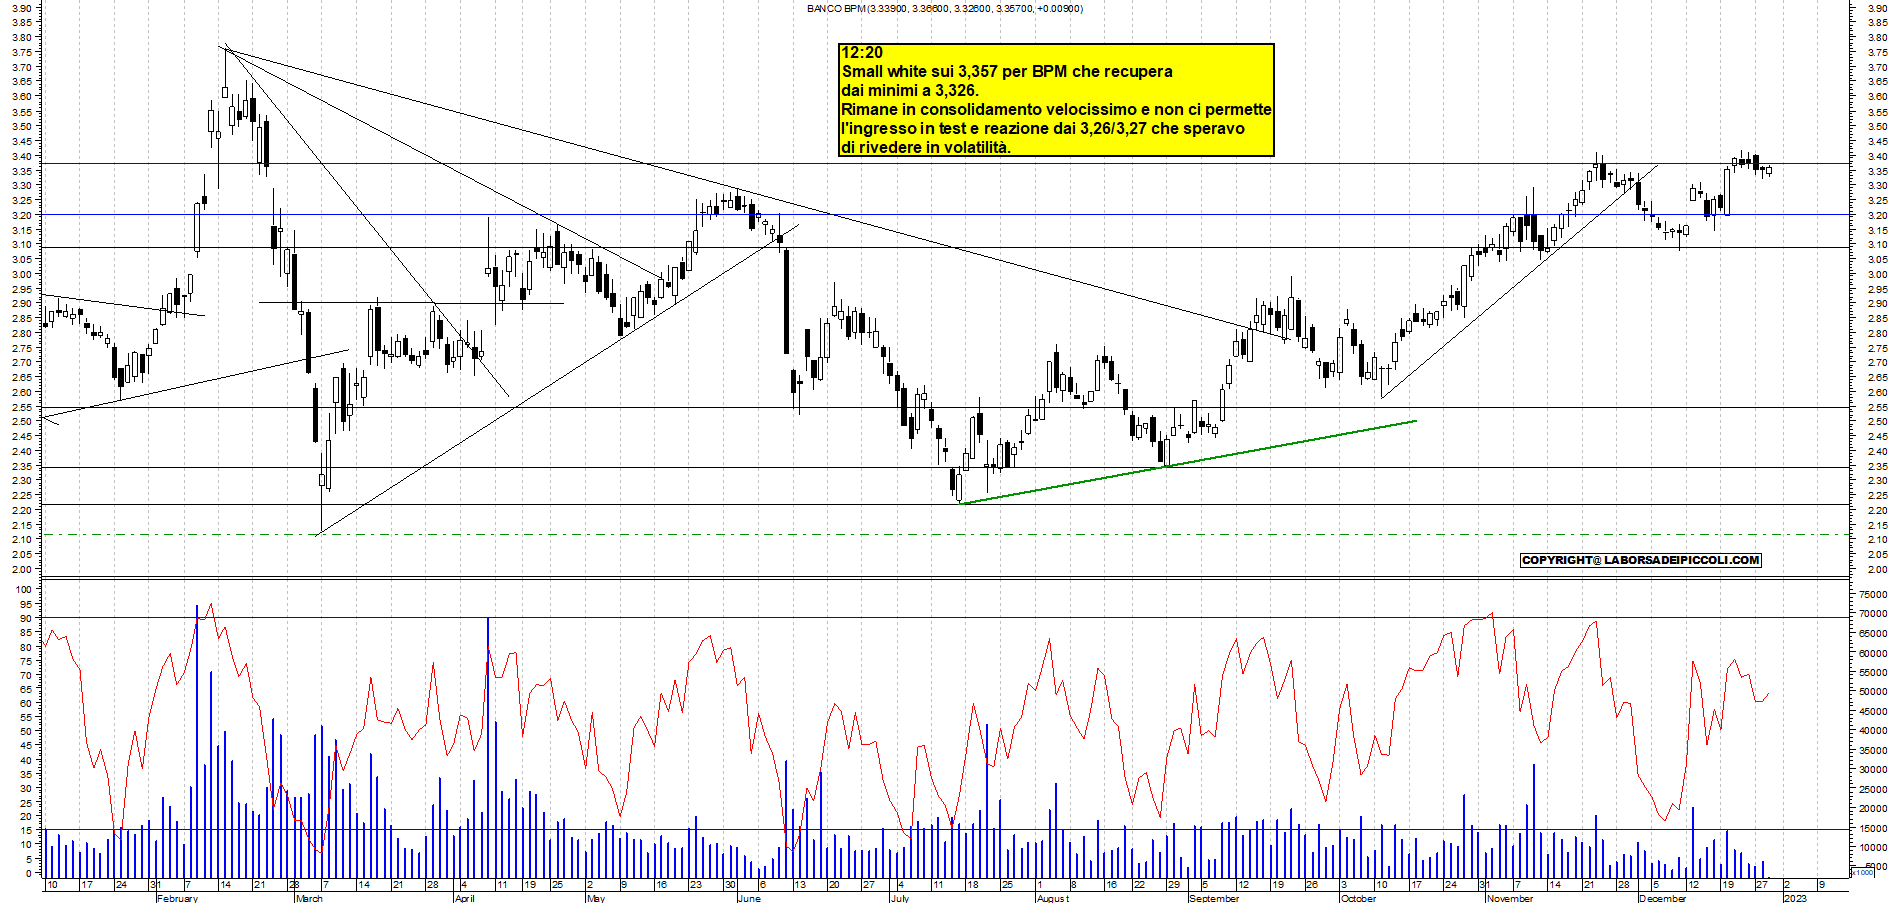Click the 2.10 label on left price scale
Viewport: 1890px width, 903px height.
(20, 539)
